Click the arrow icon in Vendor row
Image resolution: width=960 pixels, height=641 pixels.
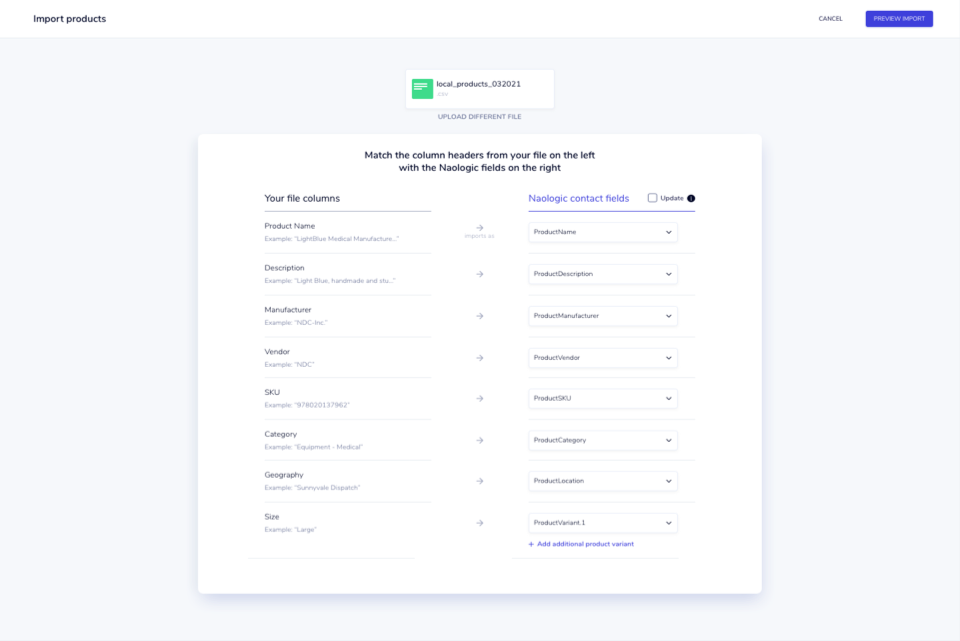pyautogui.click(x=480, y=358)
